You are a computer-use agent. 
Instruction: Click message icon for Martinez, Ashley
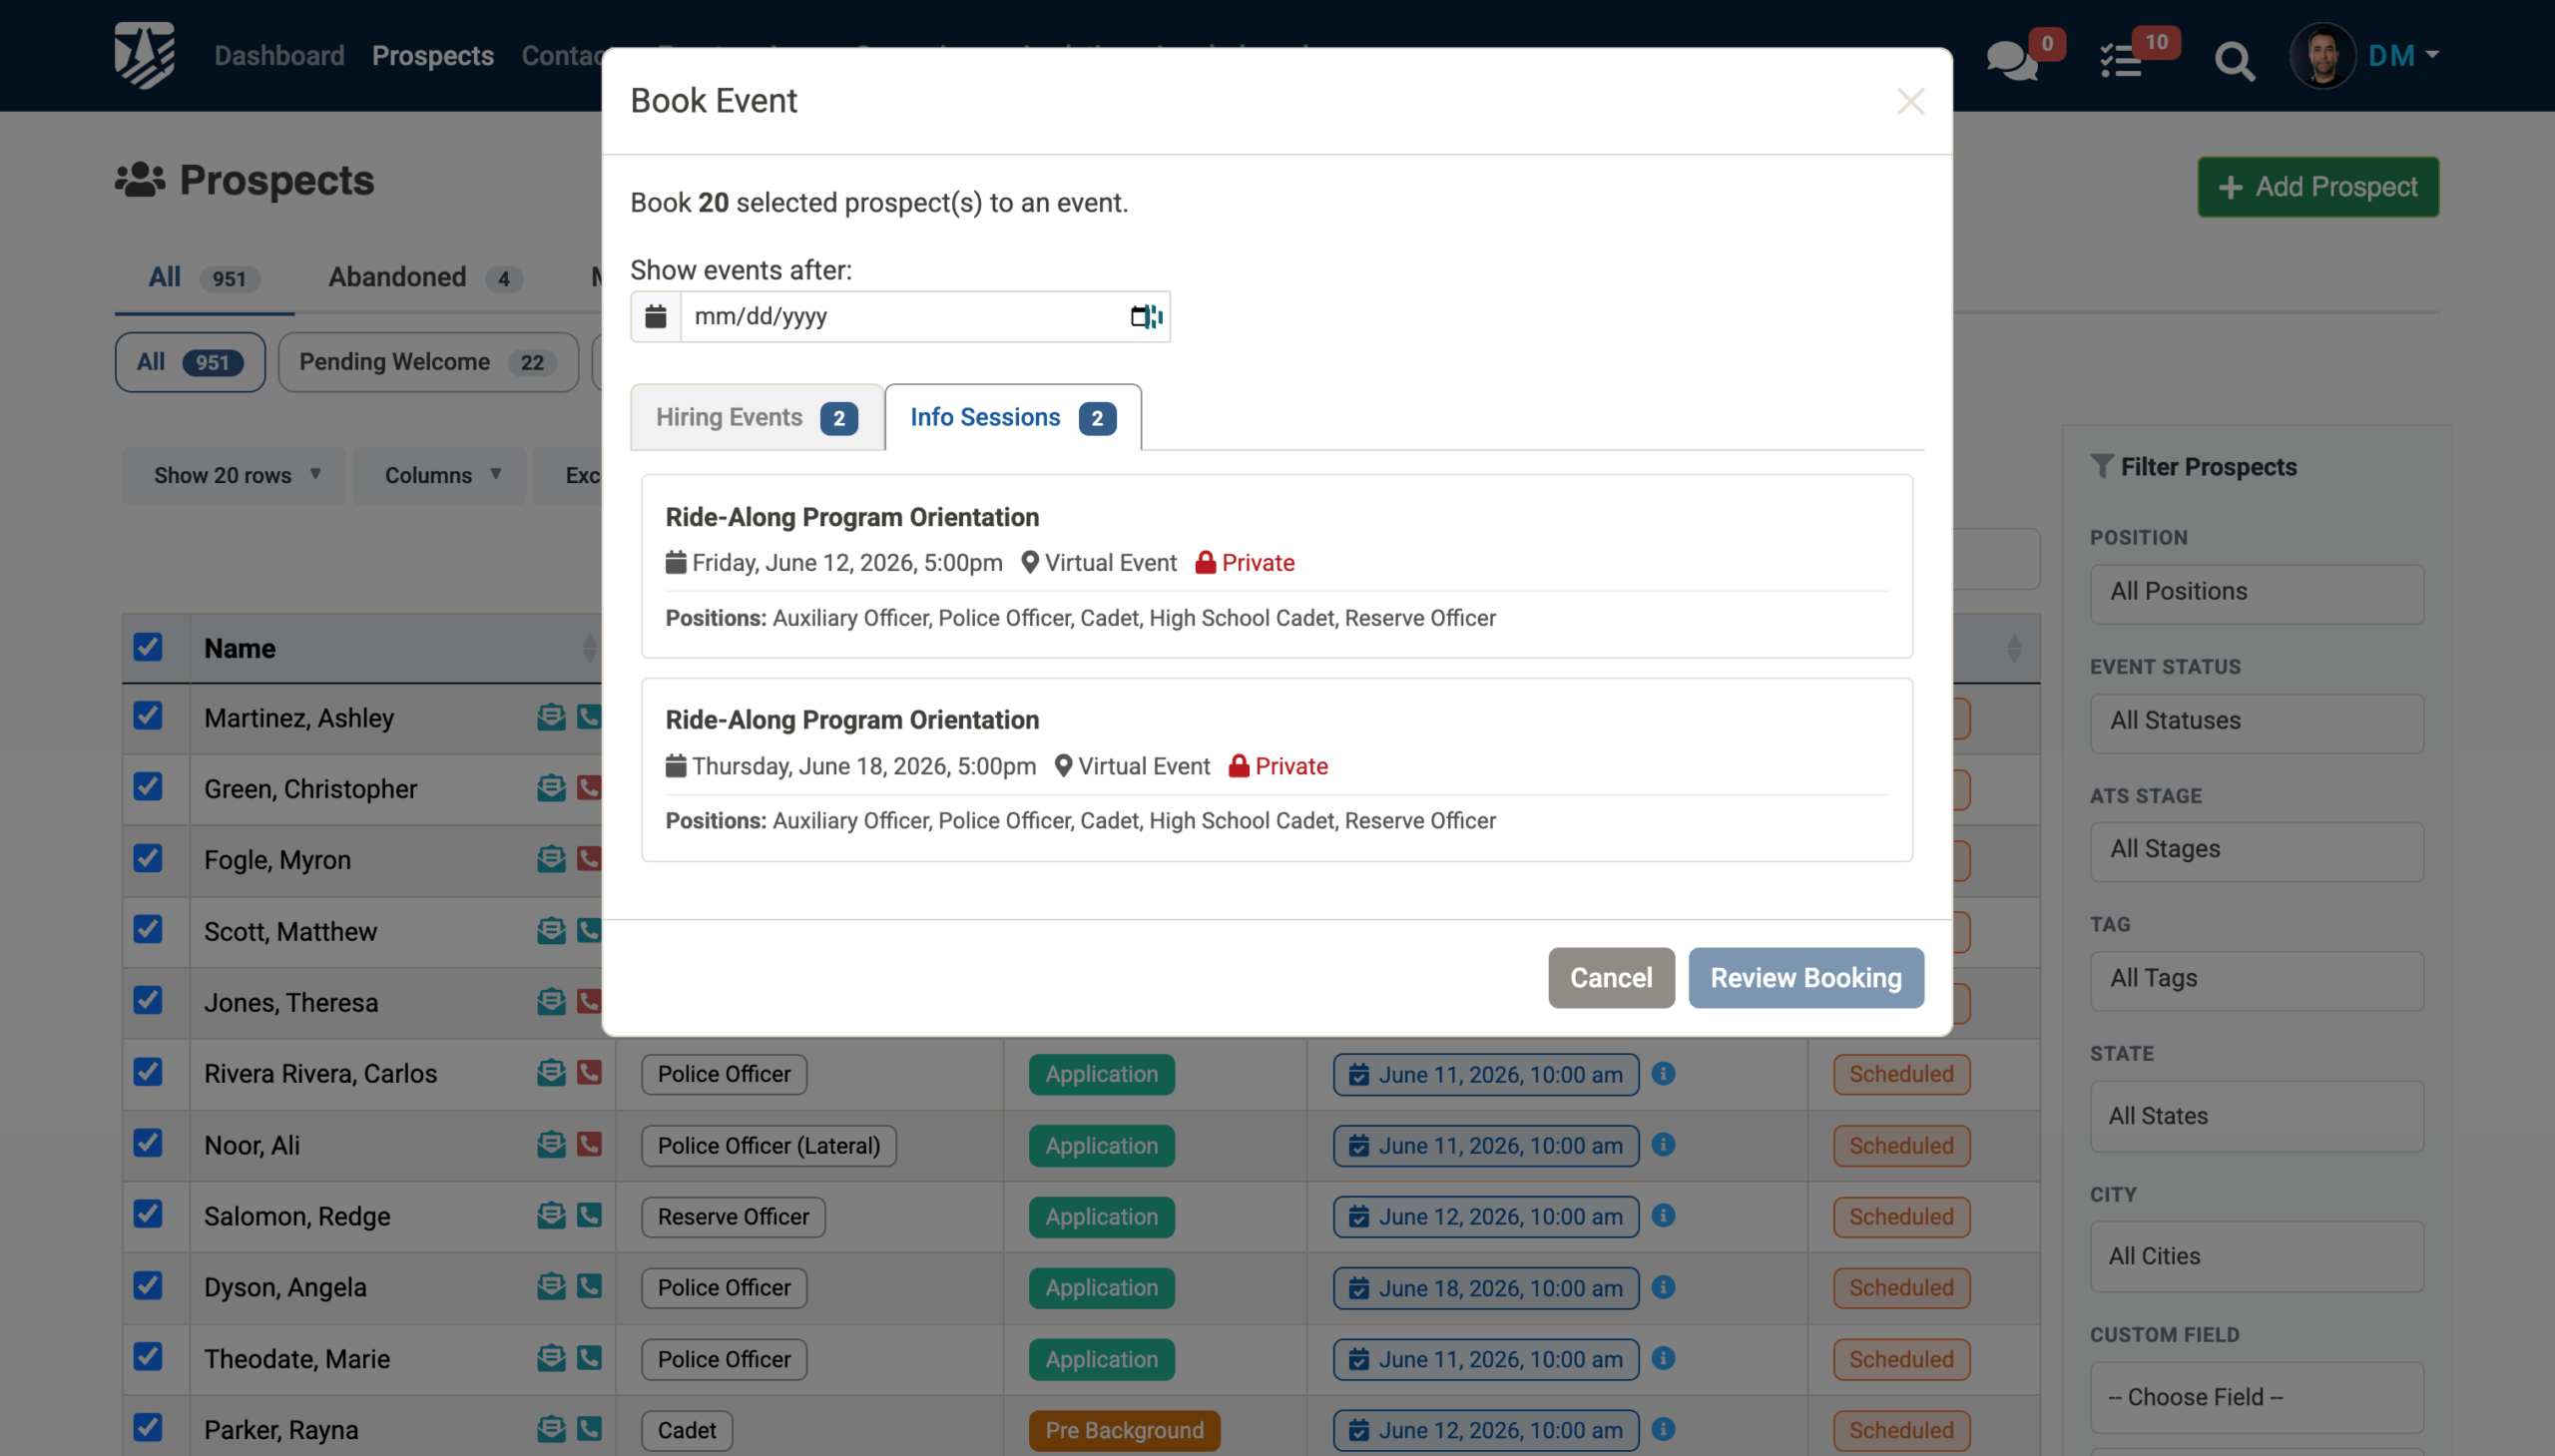coord(550,717)
